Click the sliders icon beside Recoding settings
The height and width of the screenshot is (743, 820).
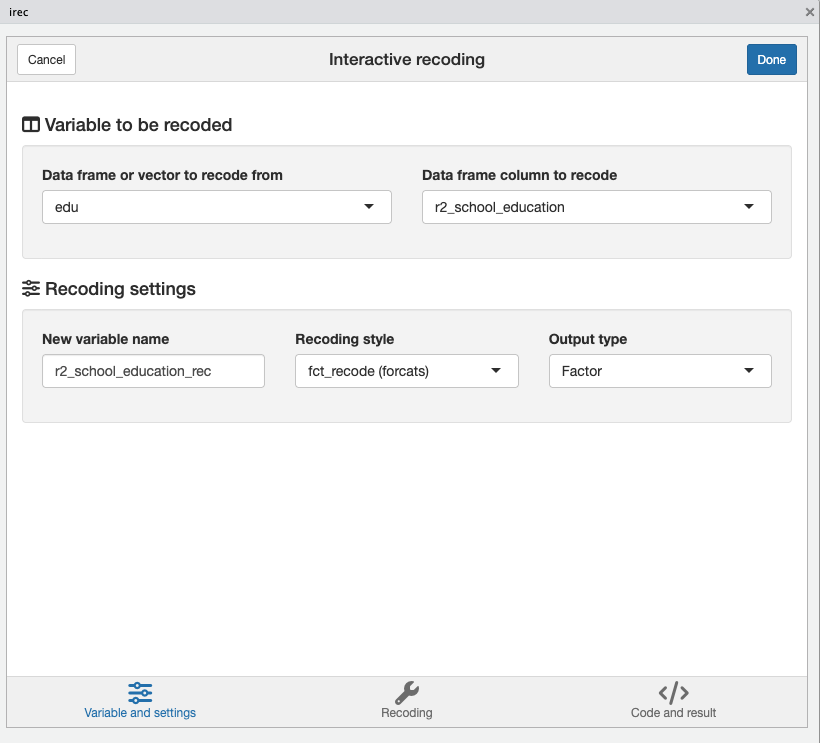pos(30,288)
